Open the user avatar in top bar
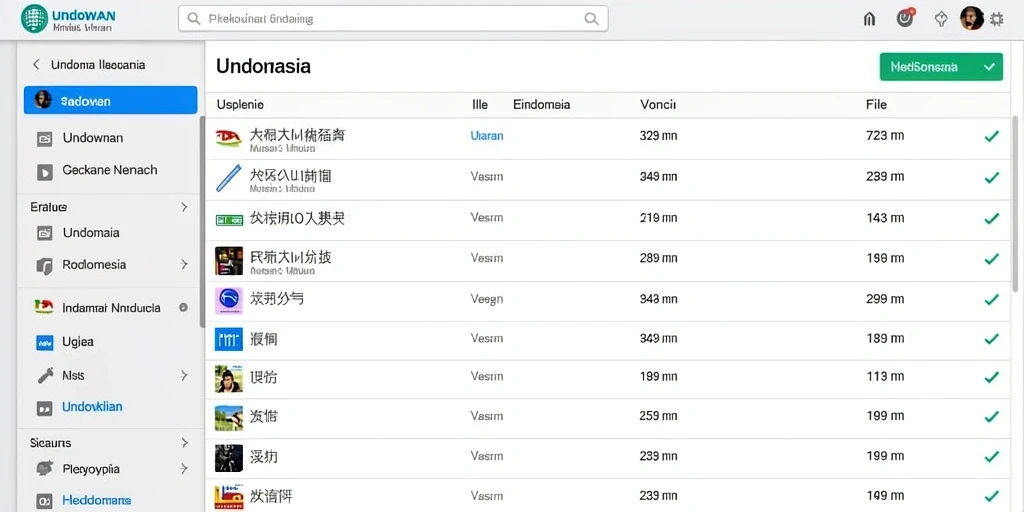This screenshot has width=1024, height=512. tap(972, 18)
